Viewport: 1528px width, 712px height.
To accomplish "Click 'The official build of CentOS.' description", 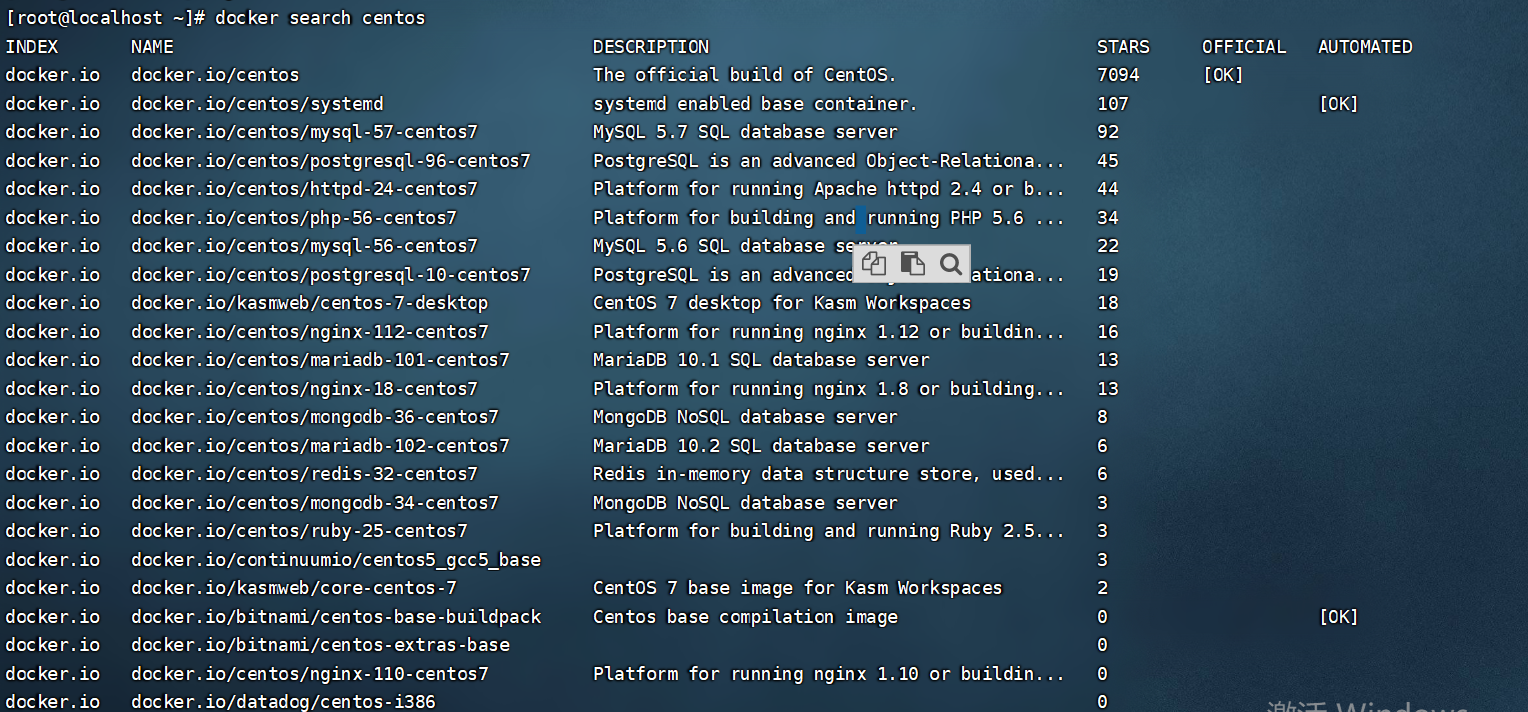I will (745, 75).
